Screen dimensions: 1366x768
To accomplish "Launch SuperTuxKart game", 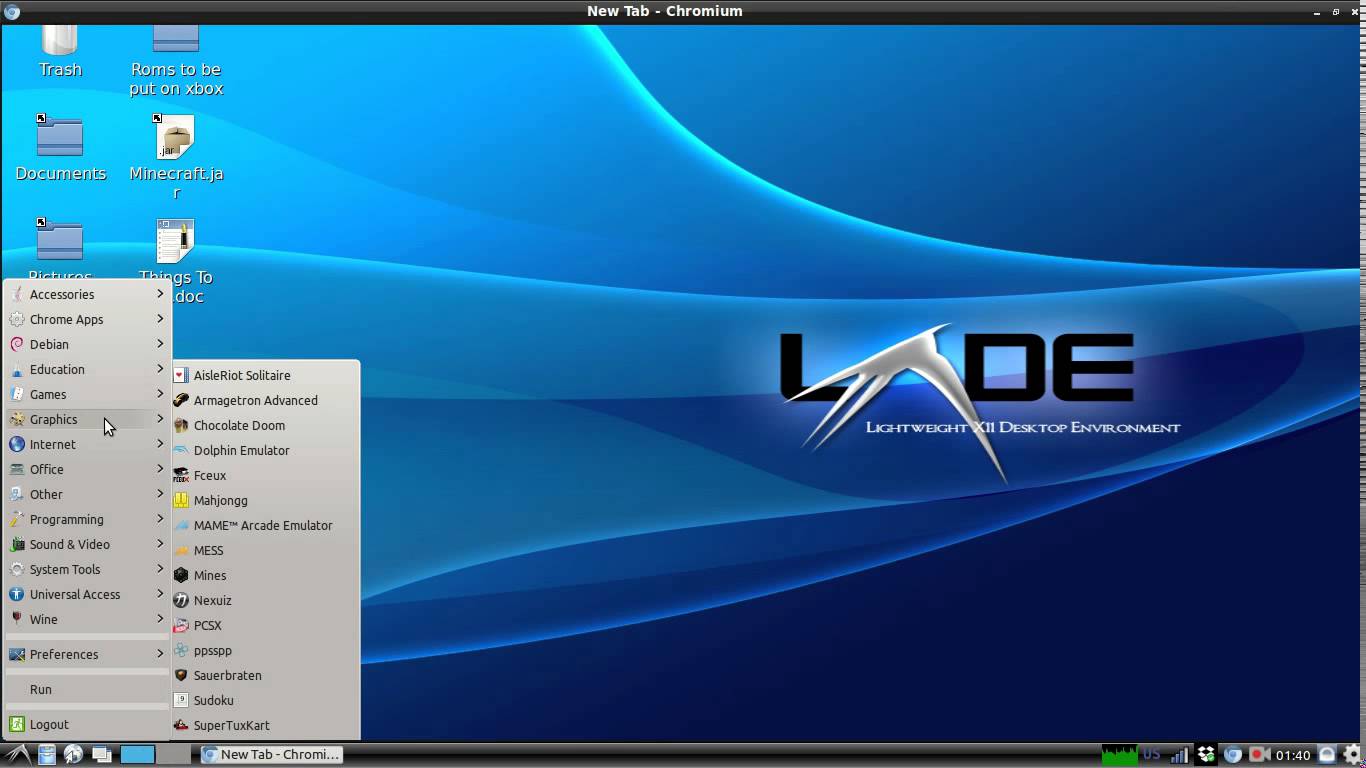I will click(265, 726).
